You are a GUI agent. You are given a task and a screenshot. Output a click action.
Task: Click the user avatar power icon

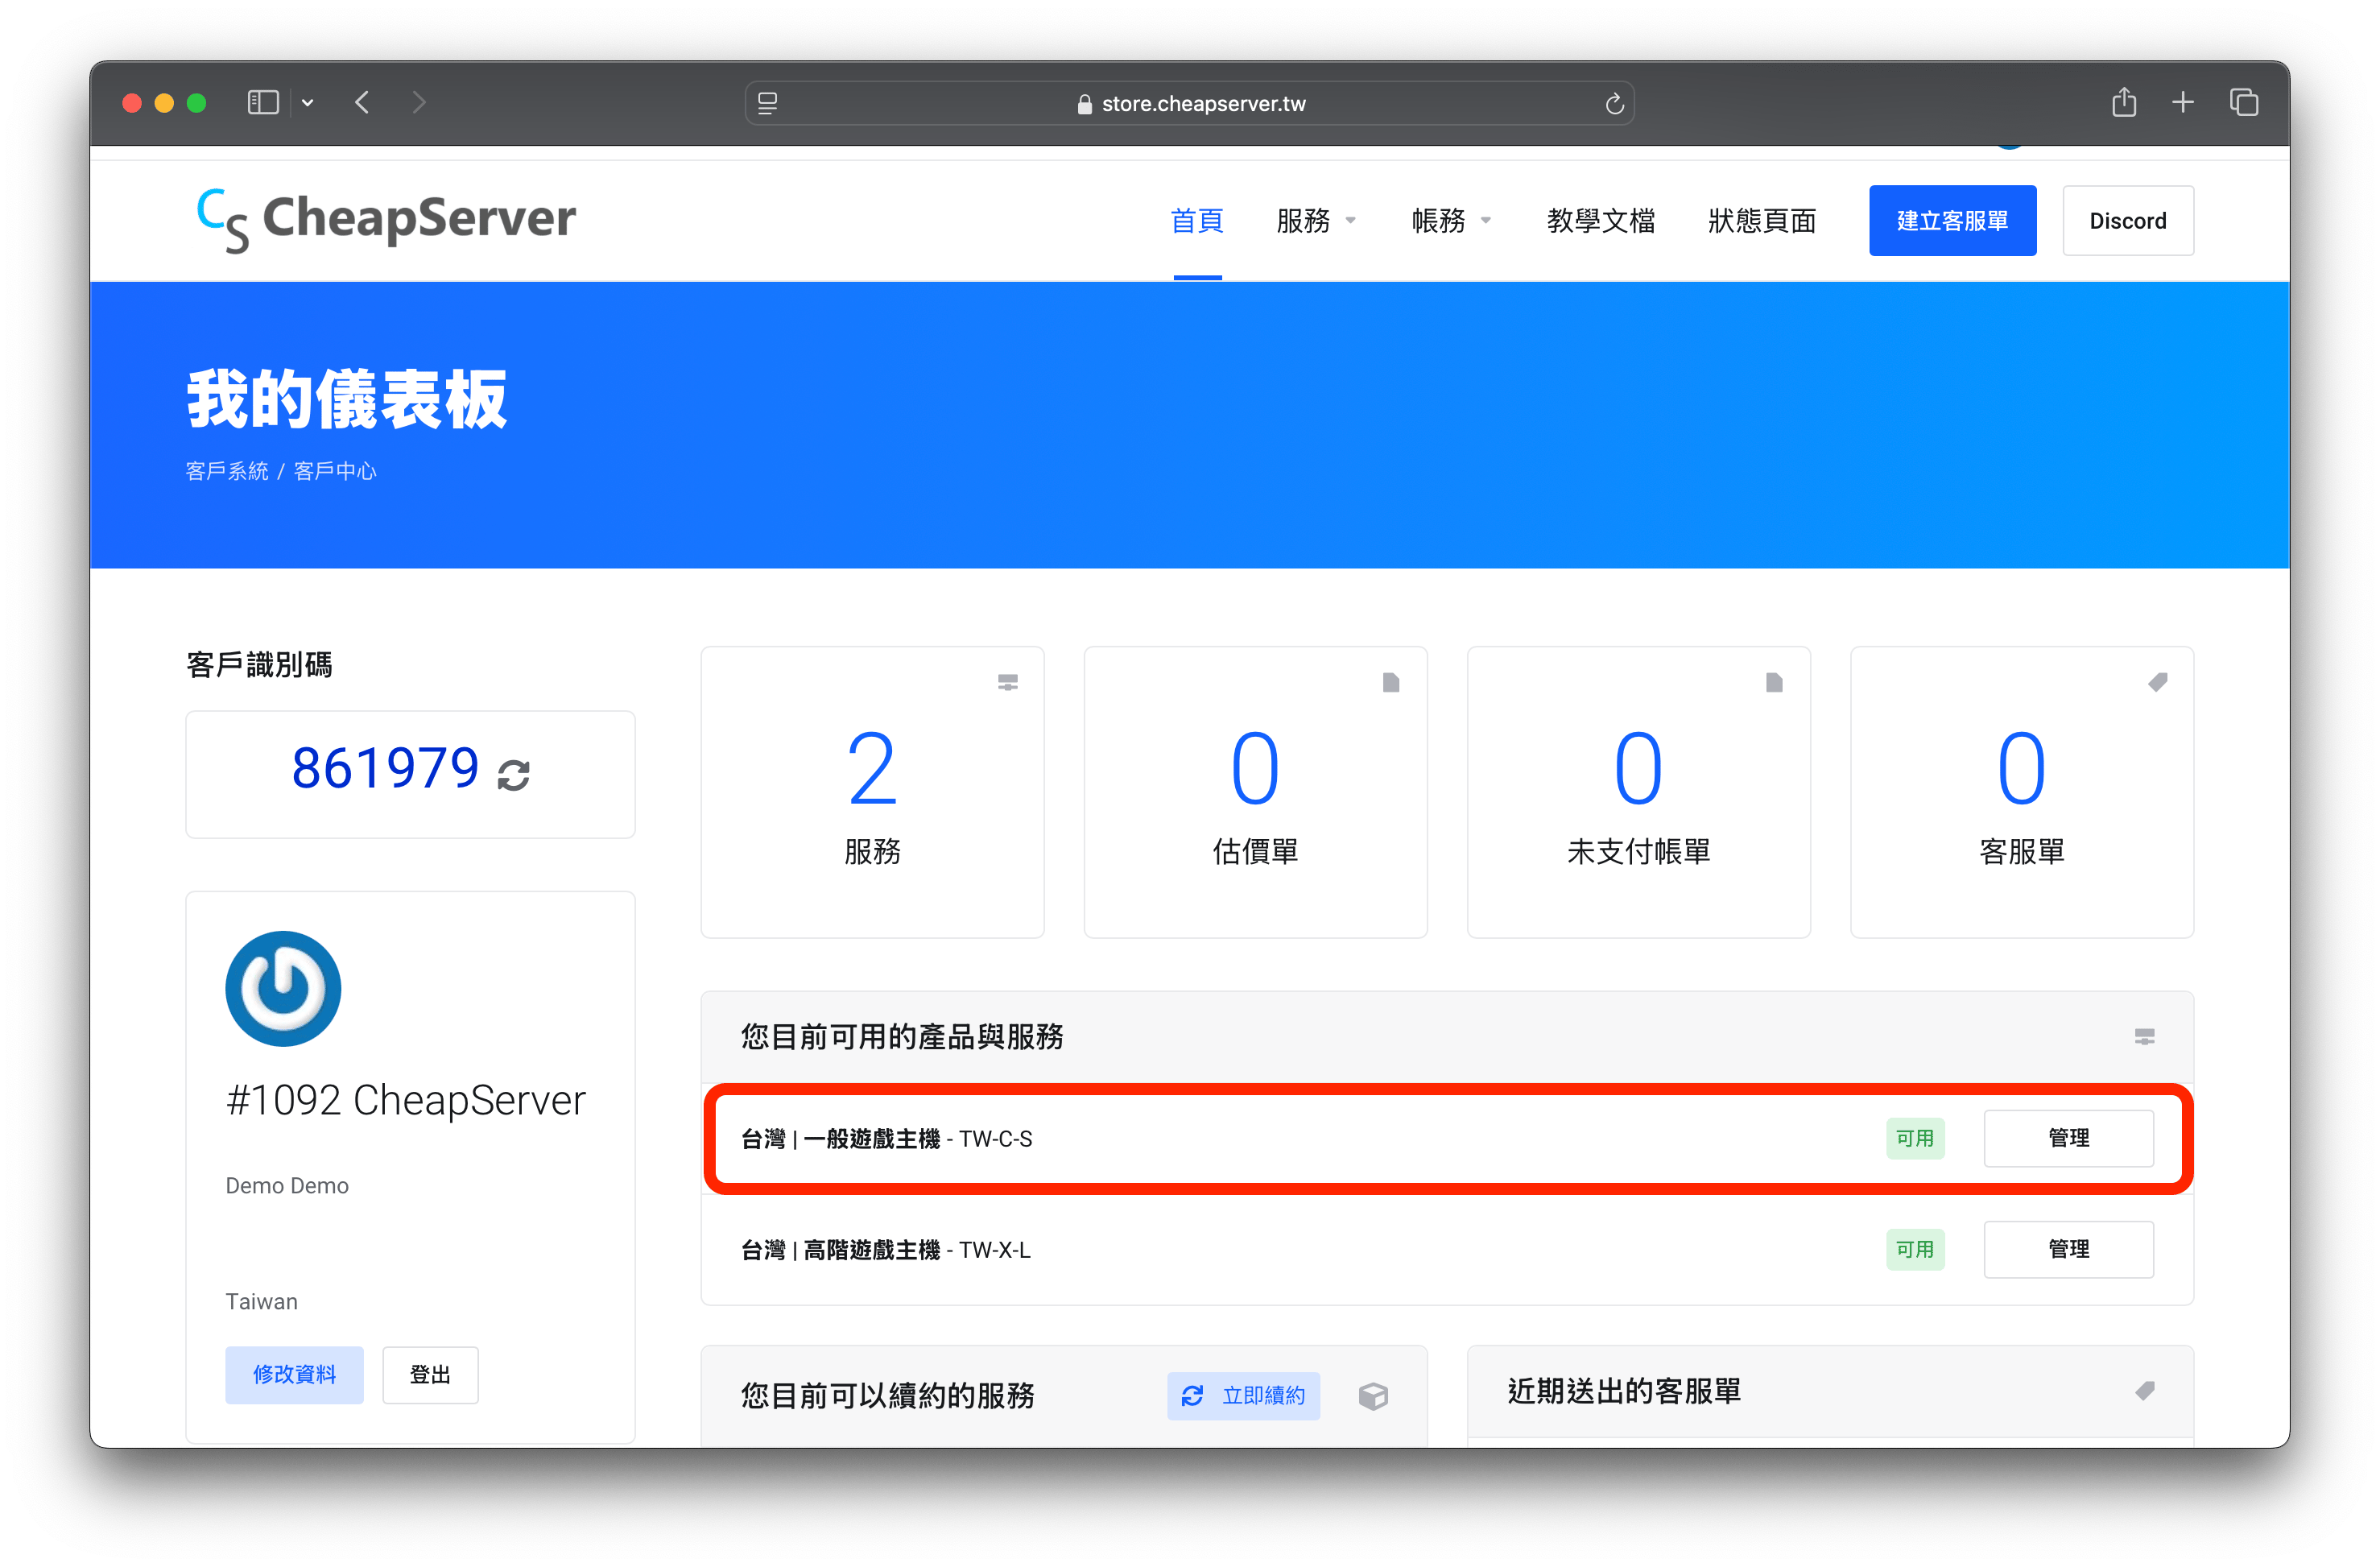pos(283,988)
